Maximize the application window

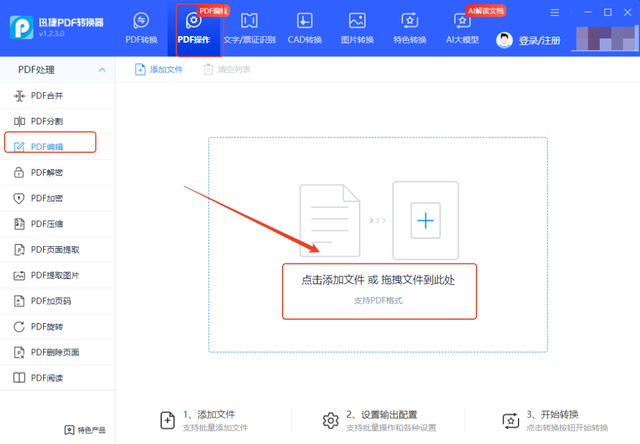click(x=608, y=13)
